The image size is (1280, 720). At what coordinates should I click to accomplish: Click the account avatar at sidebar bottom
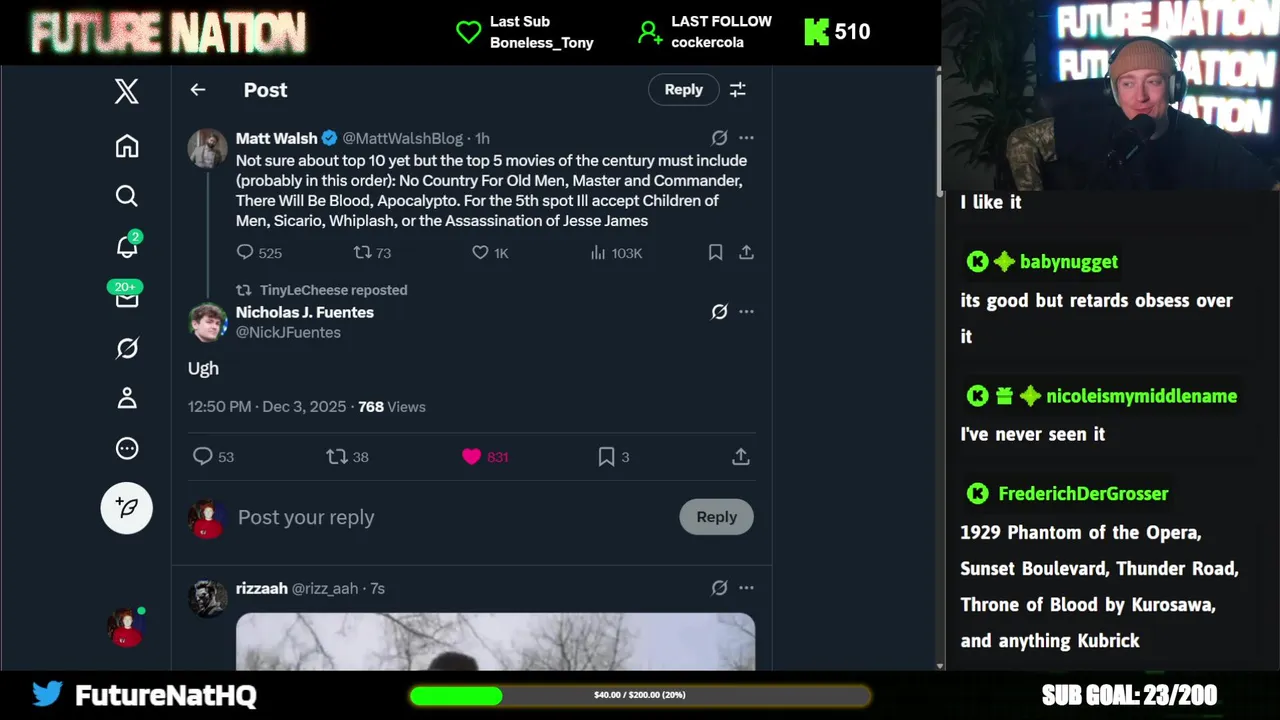tap(125, 627)
